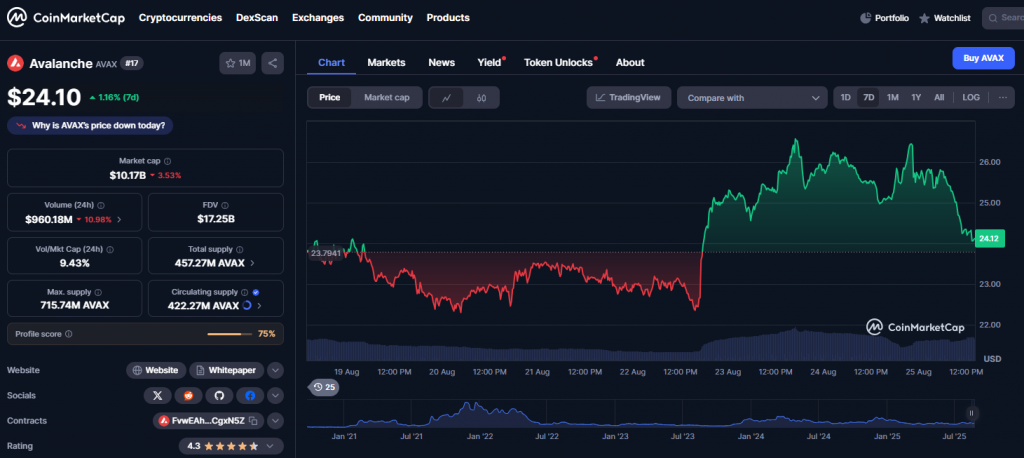
Task: Open the Portfolio pie icon link
Action: coord(884,18)
